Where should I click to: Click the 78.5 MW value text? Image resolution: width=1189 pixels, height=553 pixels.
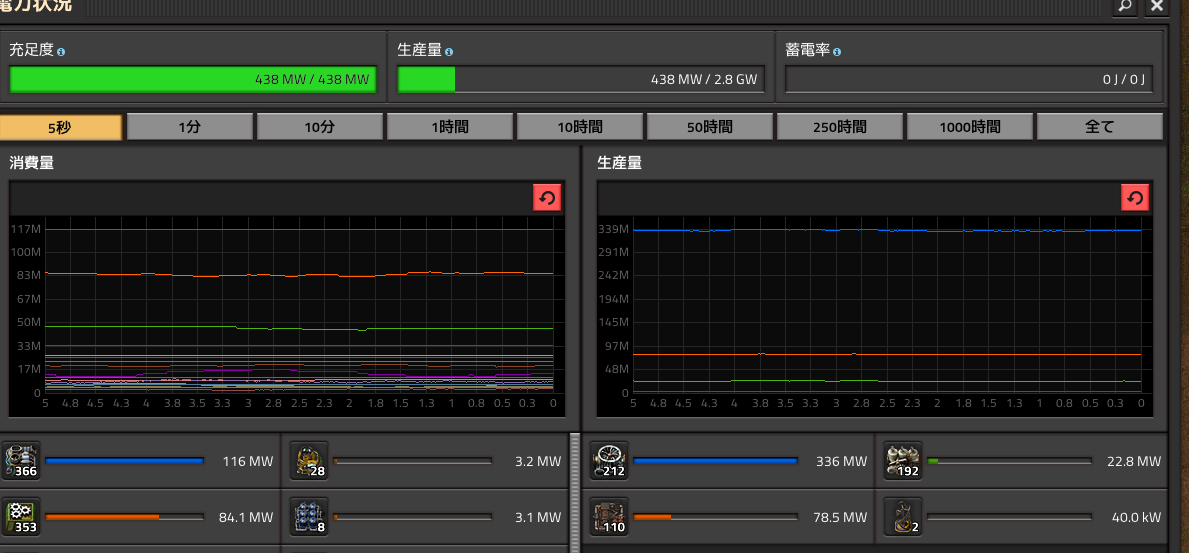tap(839, 518)
